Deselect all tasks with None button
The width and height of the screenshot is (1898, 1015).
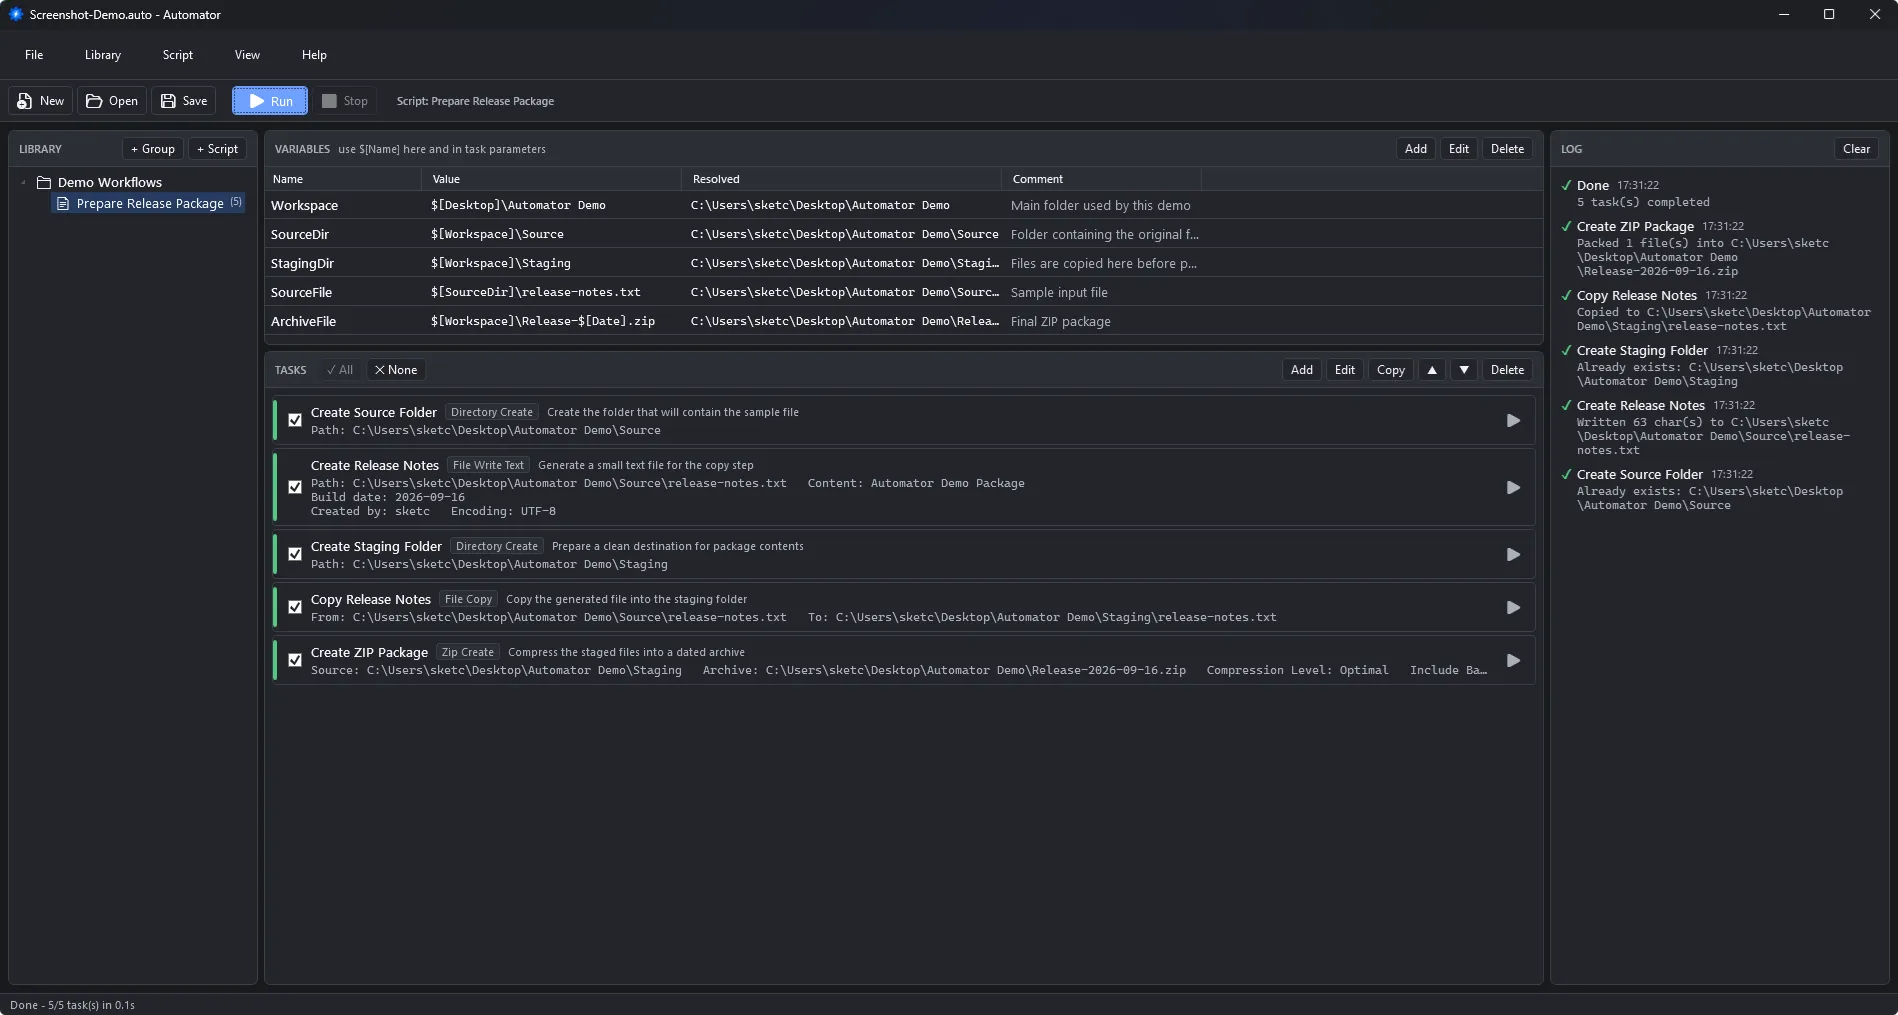[x=396, y=370]
